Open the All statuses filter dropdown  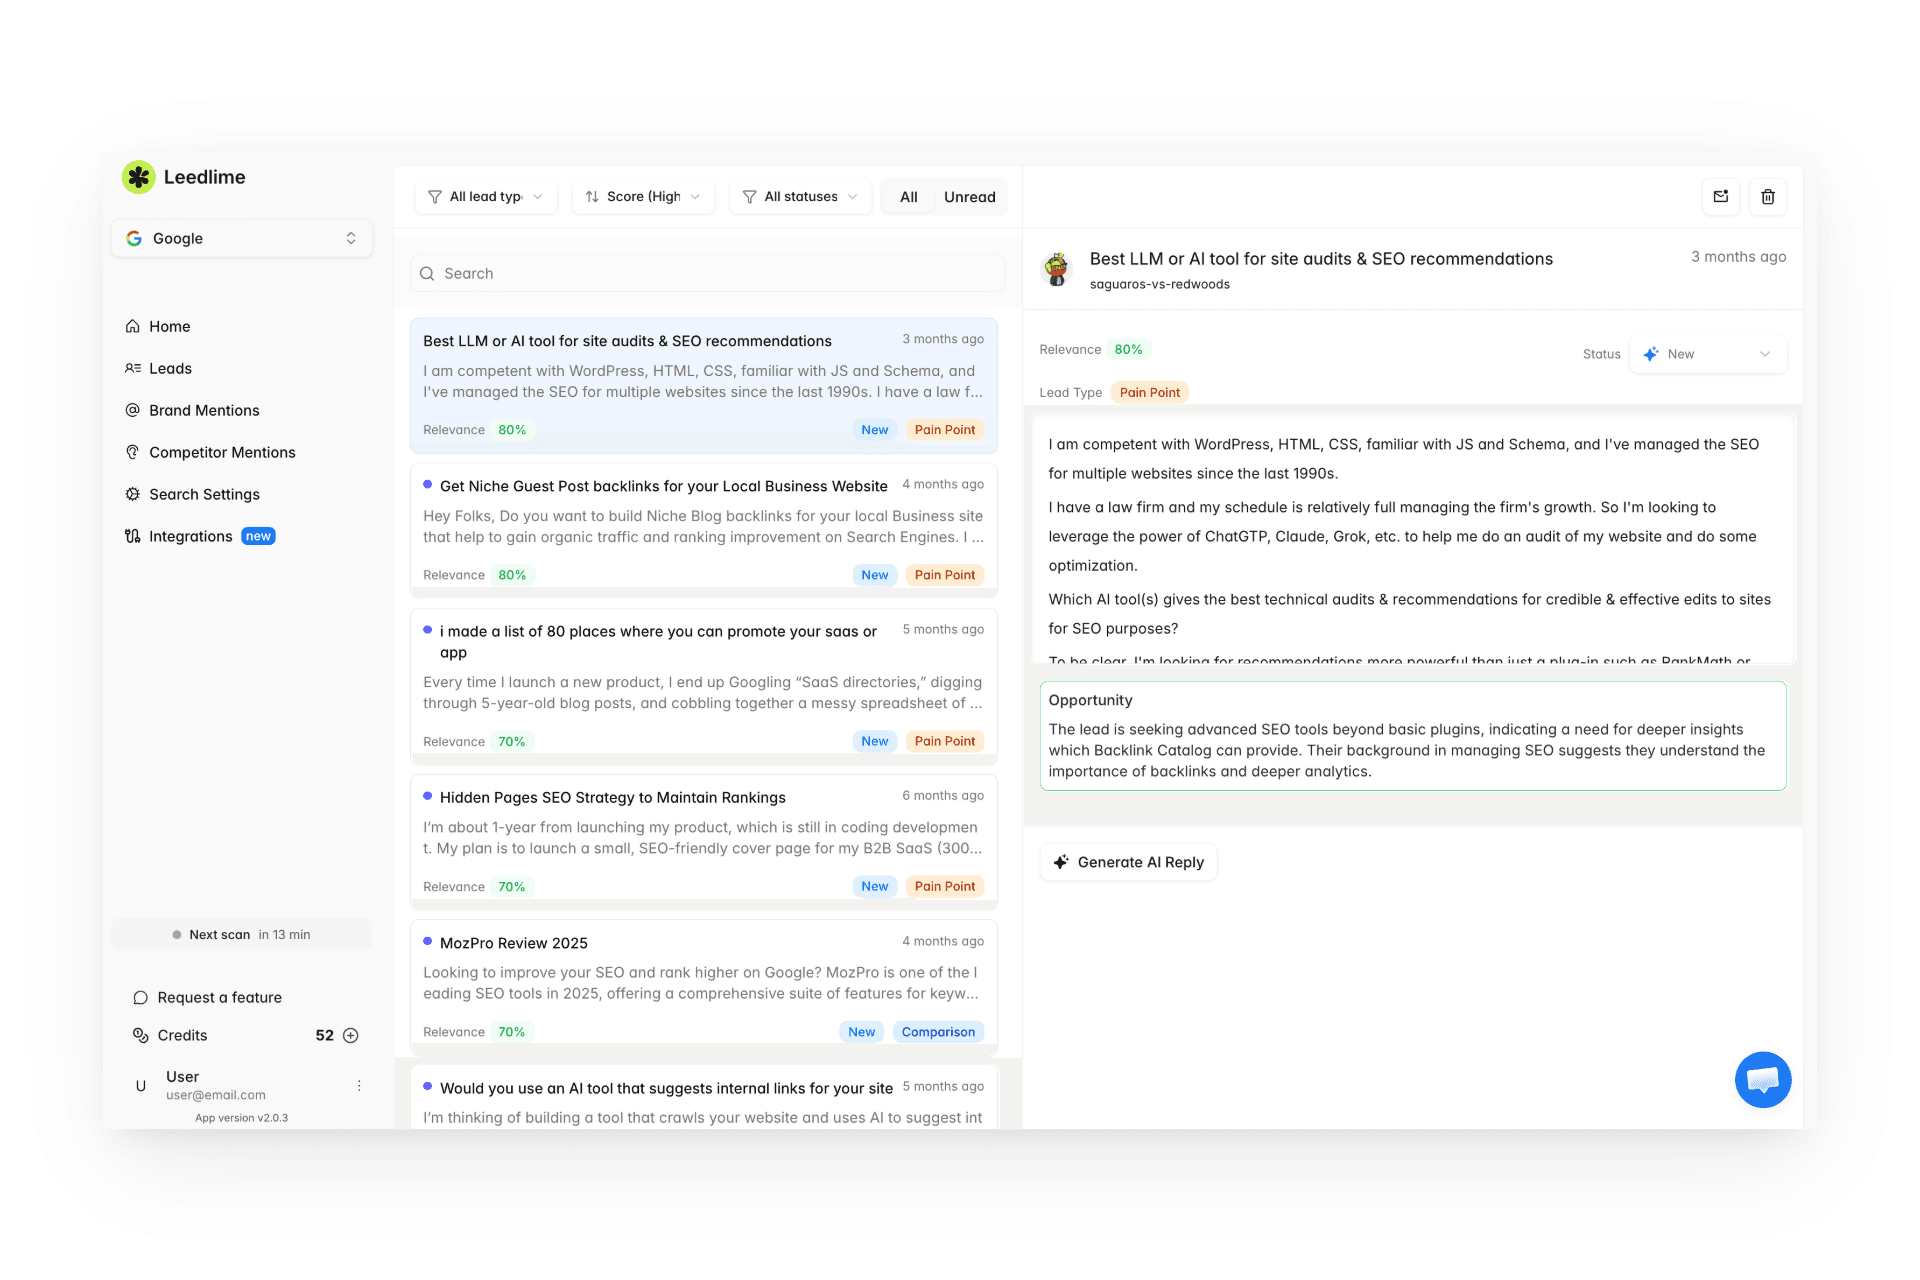800,197
